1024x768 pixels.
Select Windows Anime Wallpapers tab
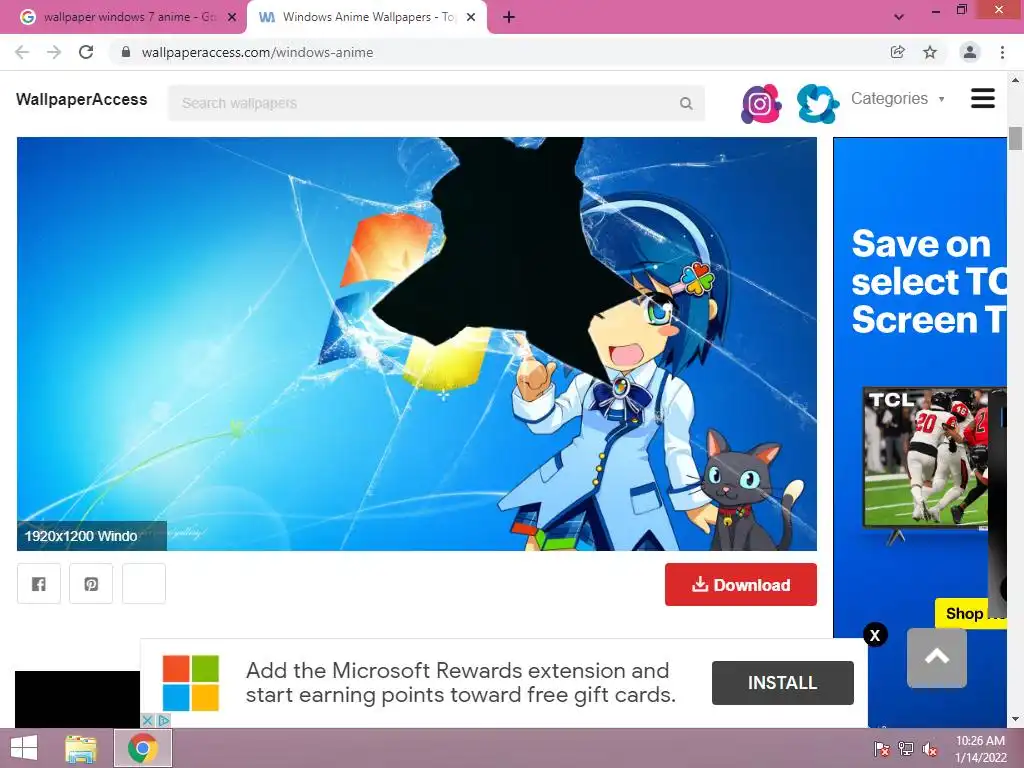pyautogui.click(x=366, y=17)
